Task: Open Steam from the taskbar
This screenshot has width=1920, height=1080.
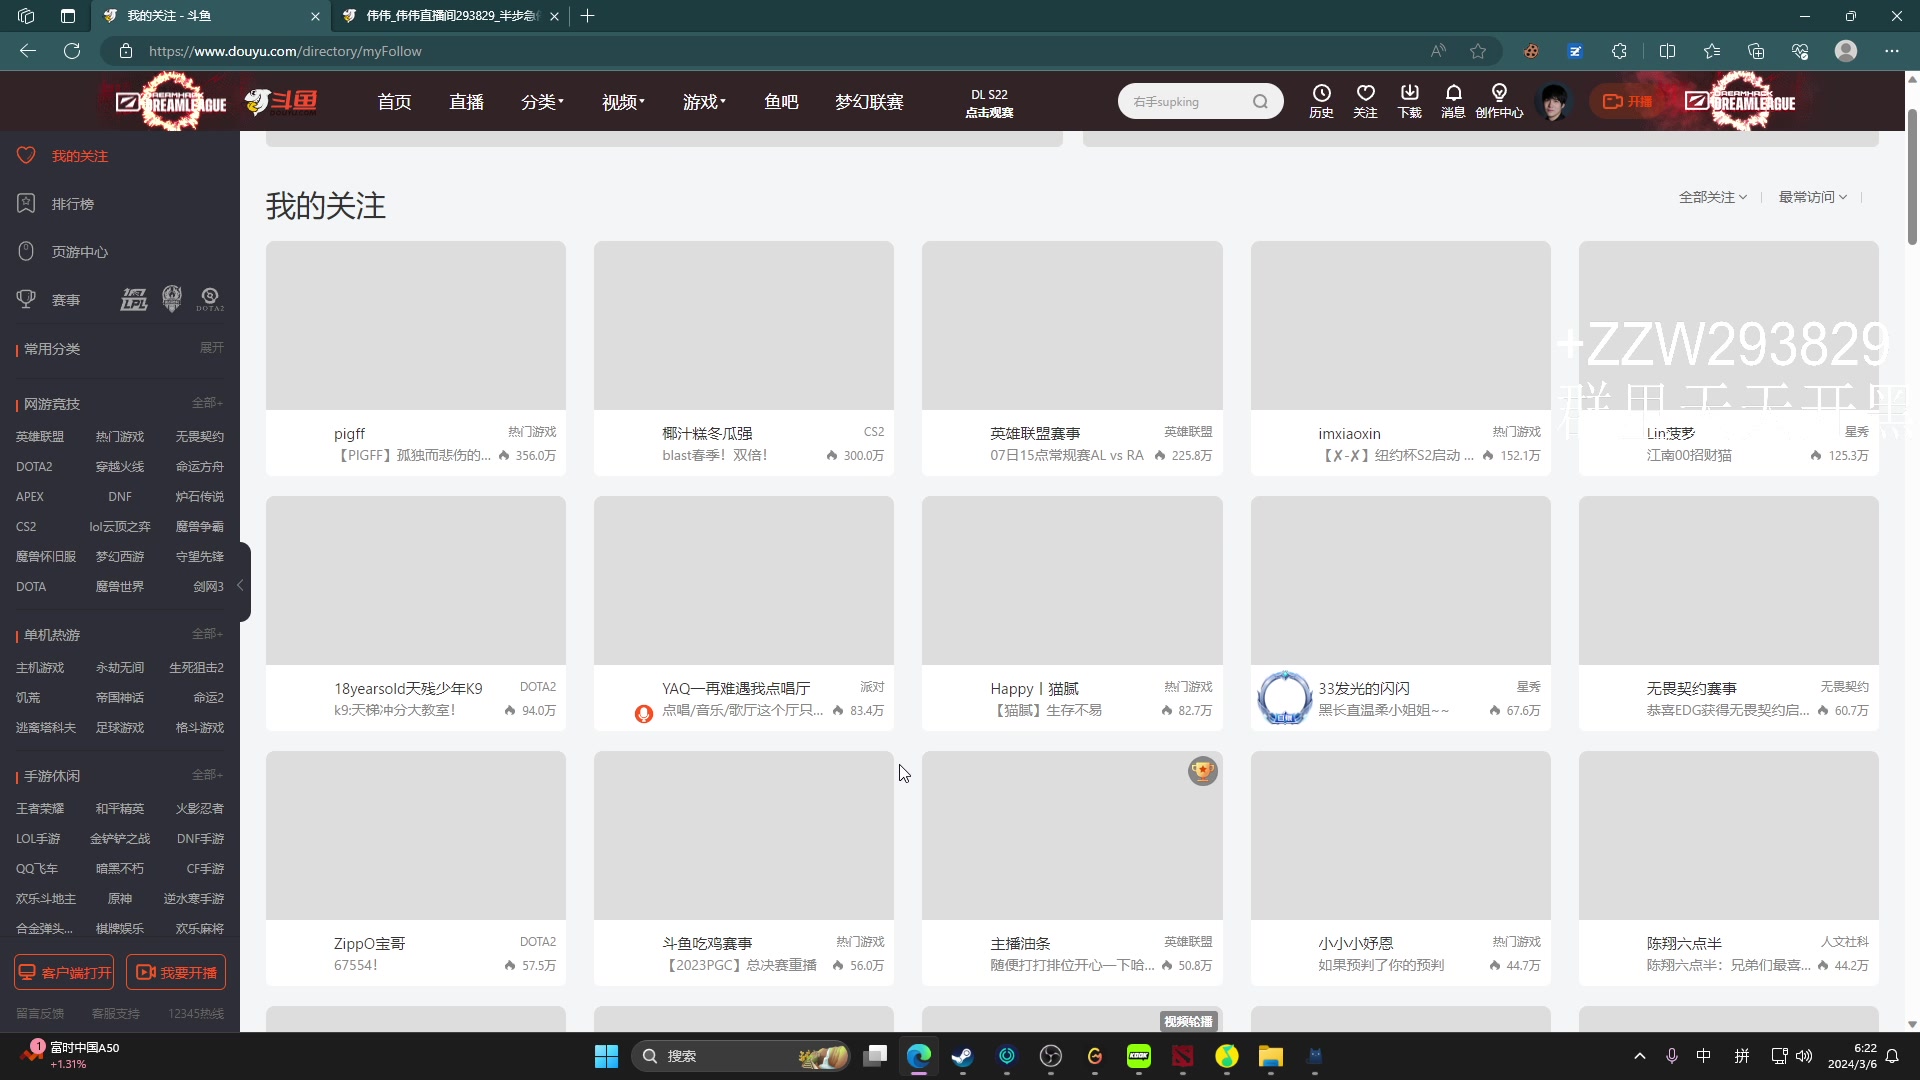Action: [x=962, y=1055]
